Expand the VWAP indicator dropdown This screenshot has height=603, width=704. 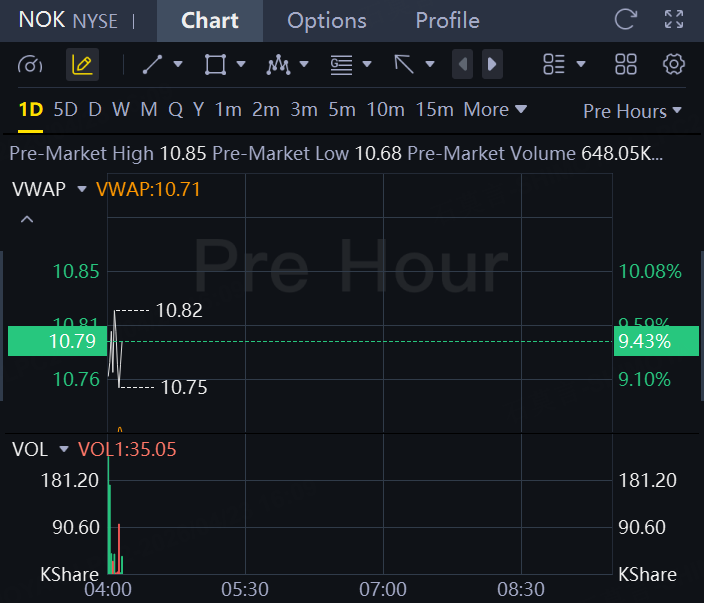82,189
